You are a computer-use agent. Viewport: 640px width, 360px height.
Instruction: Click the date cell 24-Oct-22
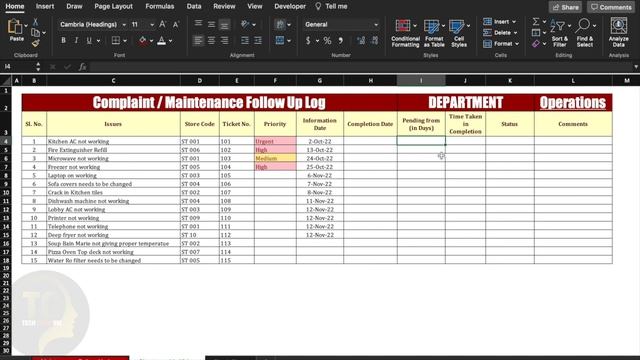pos(320,158)
